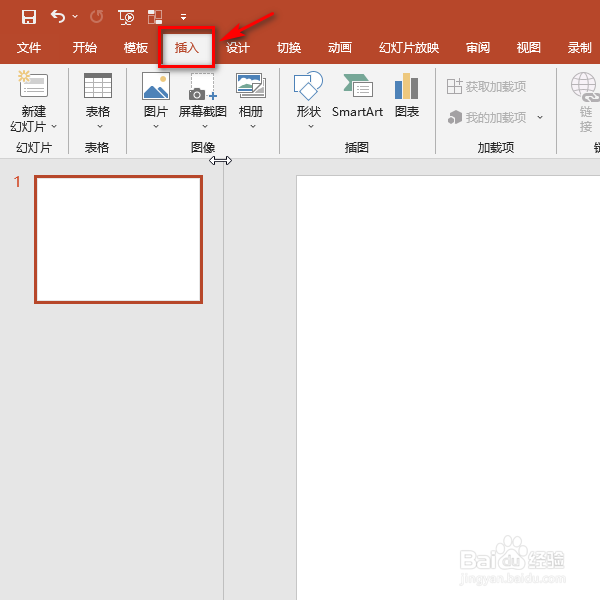This screenshot has height=600, width=600.
Task: Click the 屏幕截图 screenshot icon
Action: pyautogui.click(x=203, y=86)
